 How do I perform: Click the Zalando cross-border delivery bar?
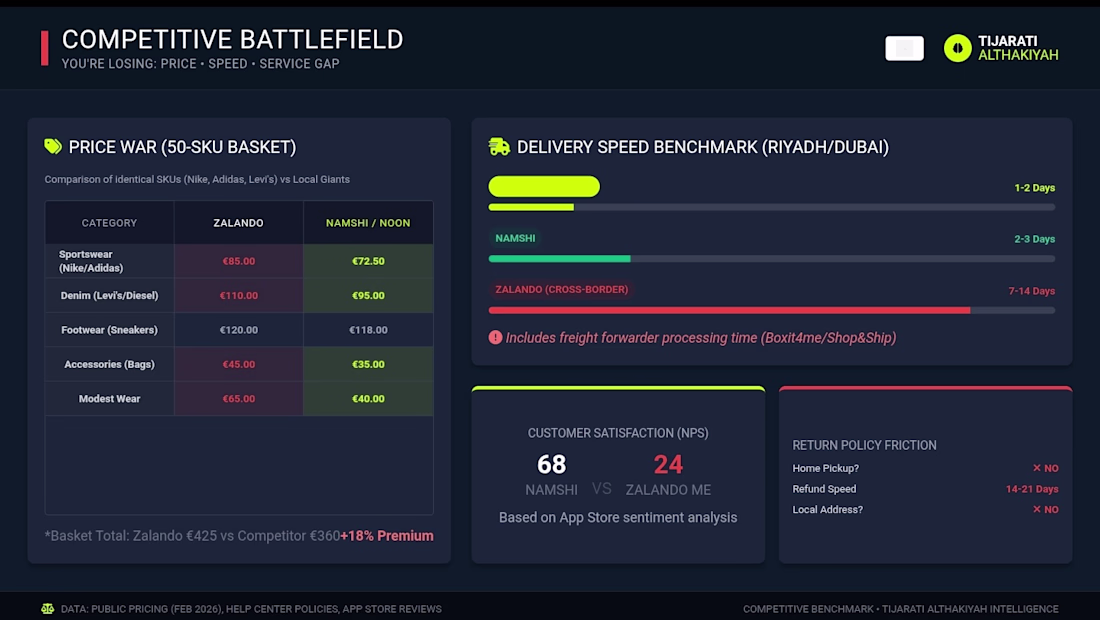[x=771, y=311]
